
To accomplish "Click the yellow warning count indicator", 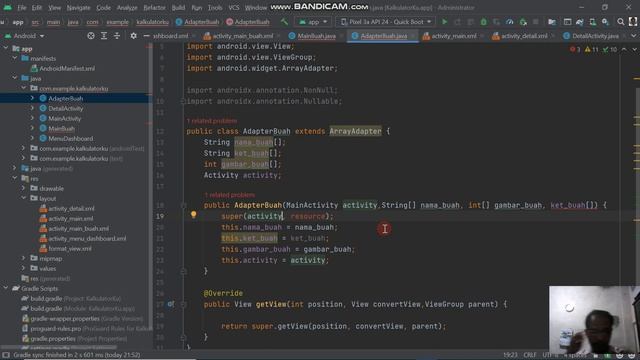I will (x=591, y=49).
